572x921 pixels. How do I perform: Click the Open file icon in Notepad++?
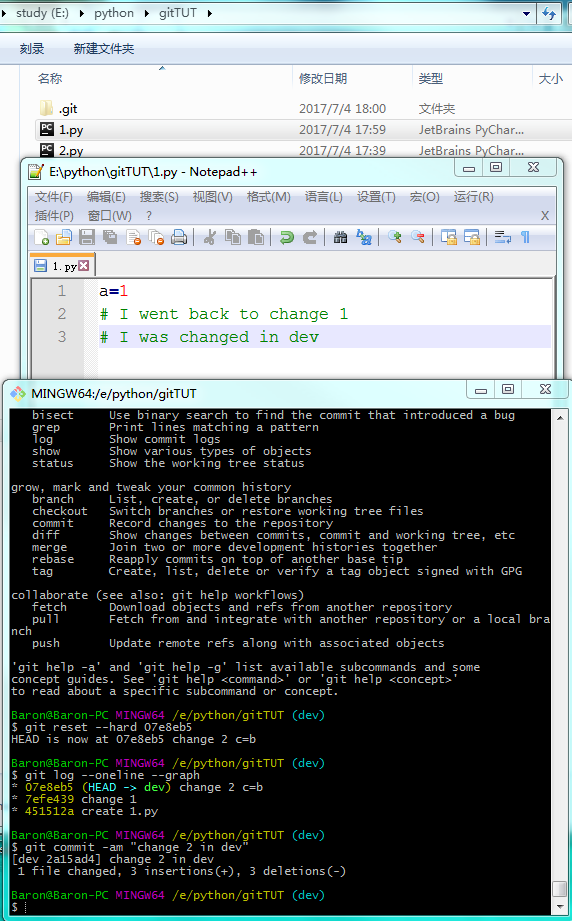point(63,237)
